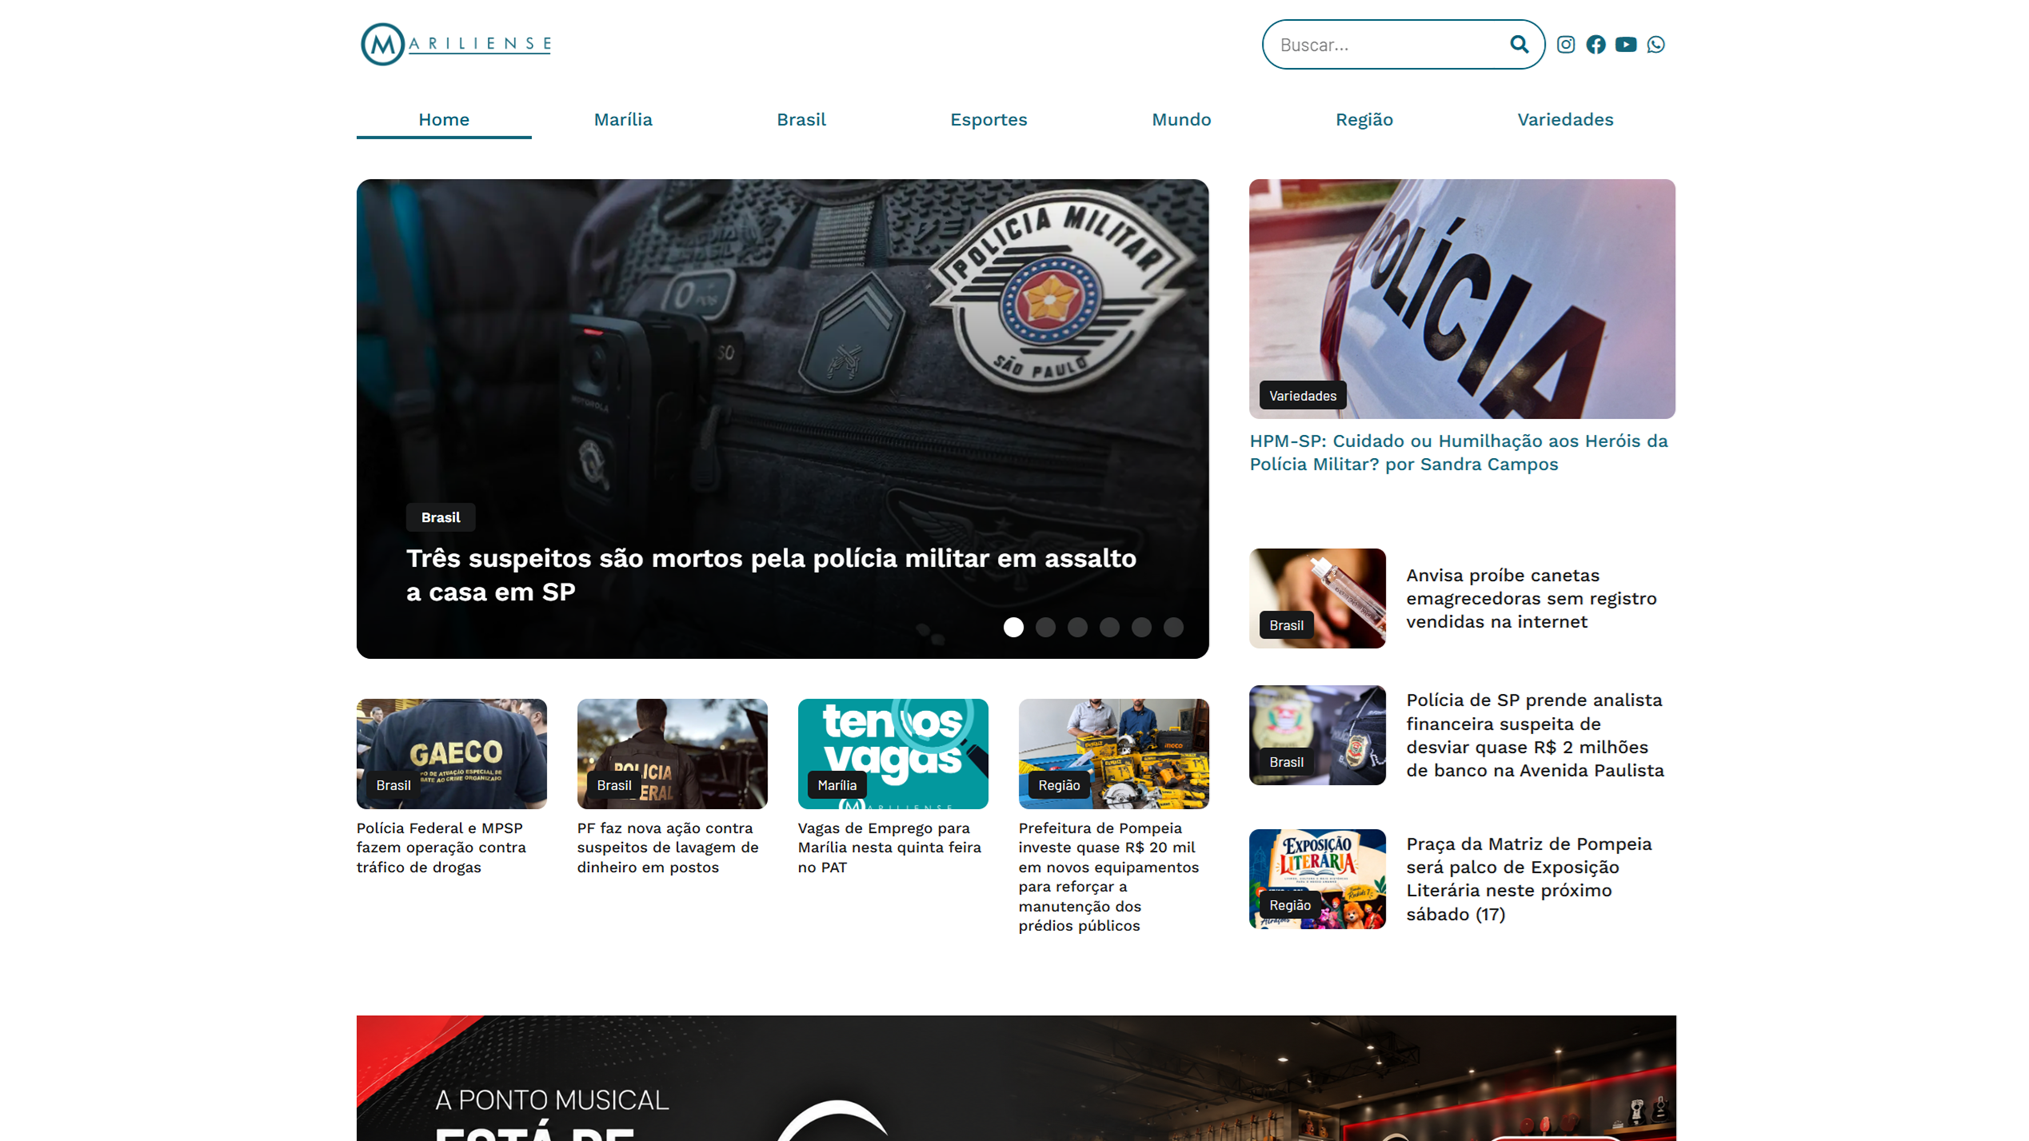The image size is (2029, 1141).
Task: Click the police badge thumbnail
Action: pyautogui.click(x=1316, y=734)
